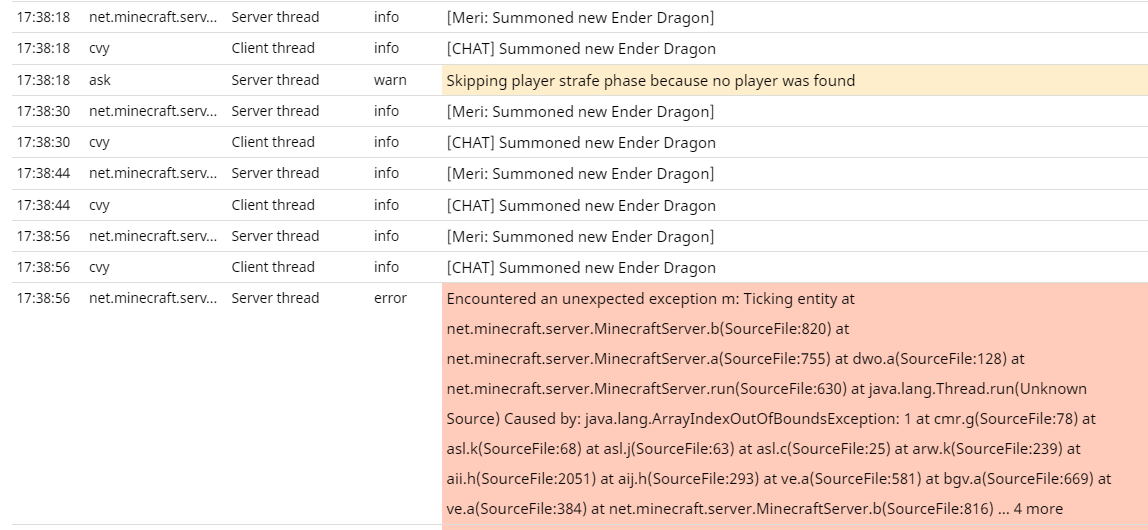Image resolution: width=1148 pixels, height=530 pixels.
Task: Select the 'Server thread' cell of the warn row
Action: click(x=275, y=80)
